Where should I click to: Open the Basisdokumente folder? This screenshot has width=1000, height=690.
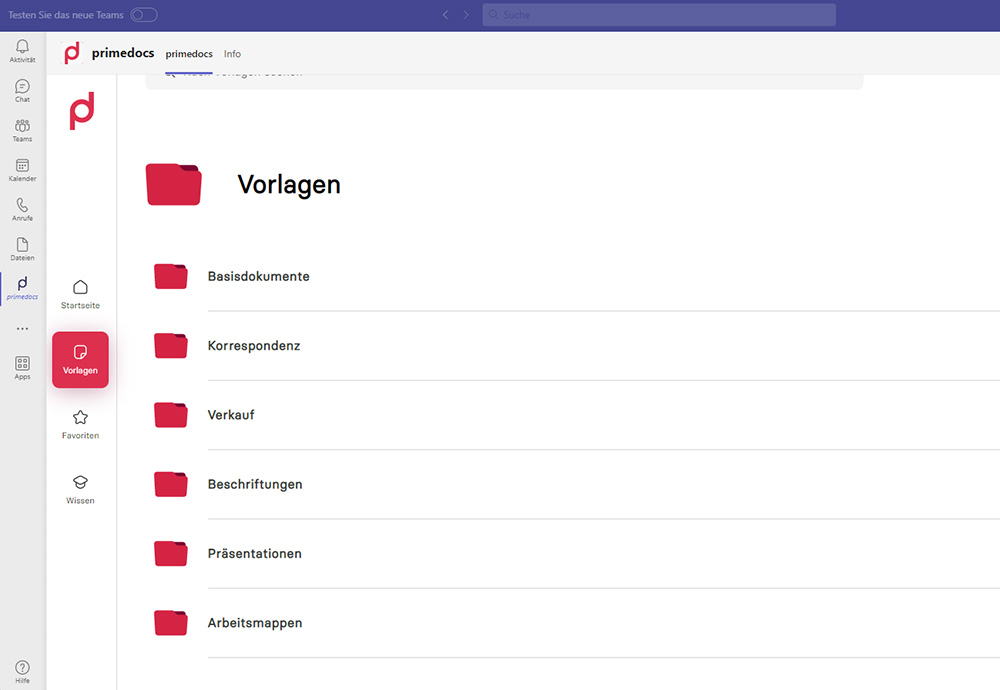(x=258, y=276)
